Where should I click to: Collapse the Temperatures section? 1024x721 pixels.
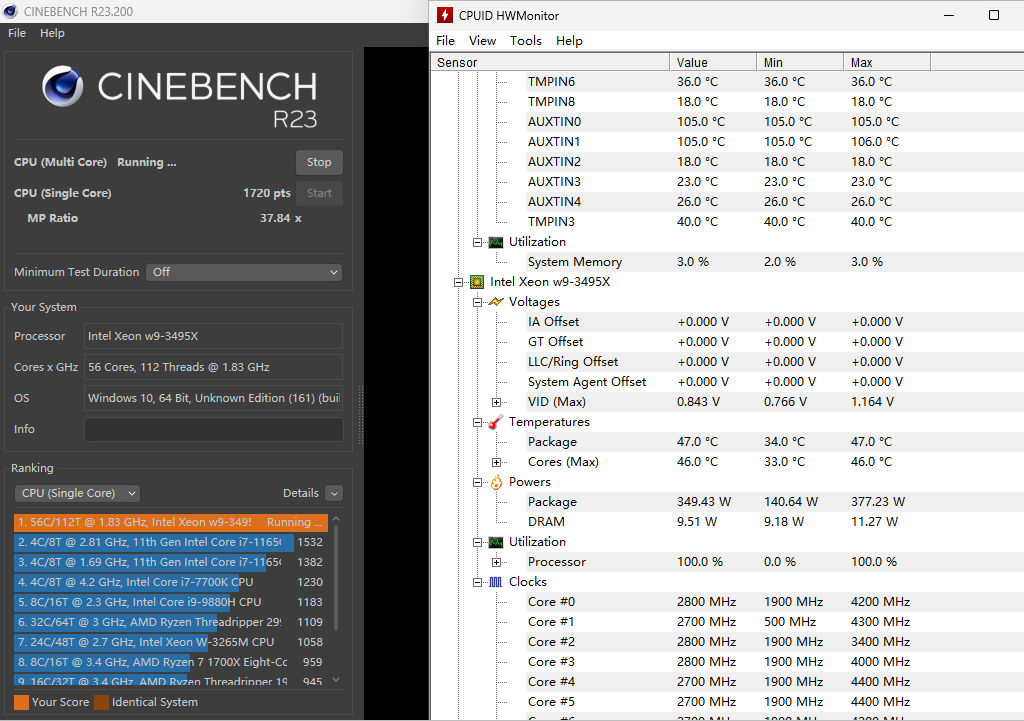tap(477, 423)
